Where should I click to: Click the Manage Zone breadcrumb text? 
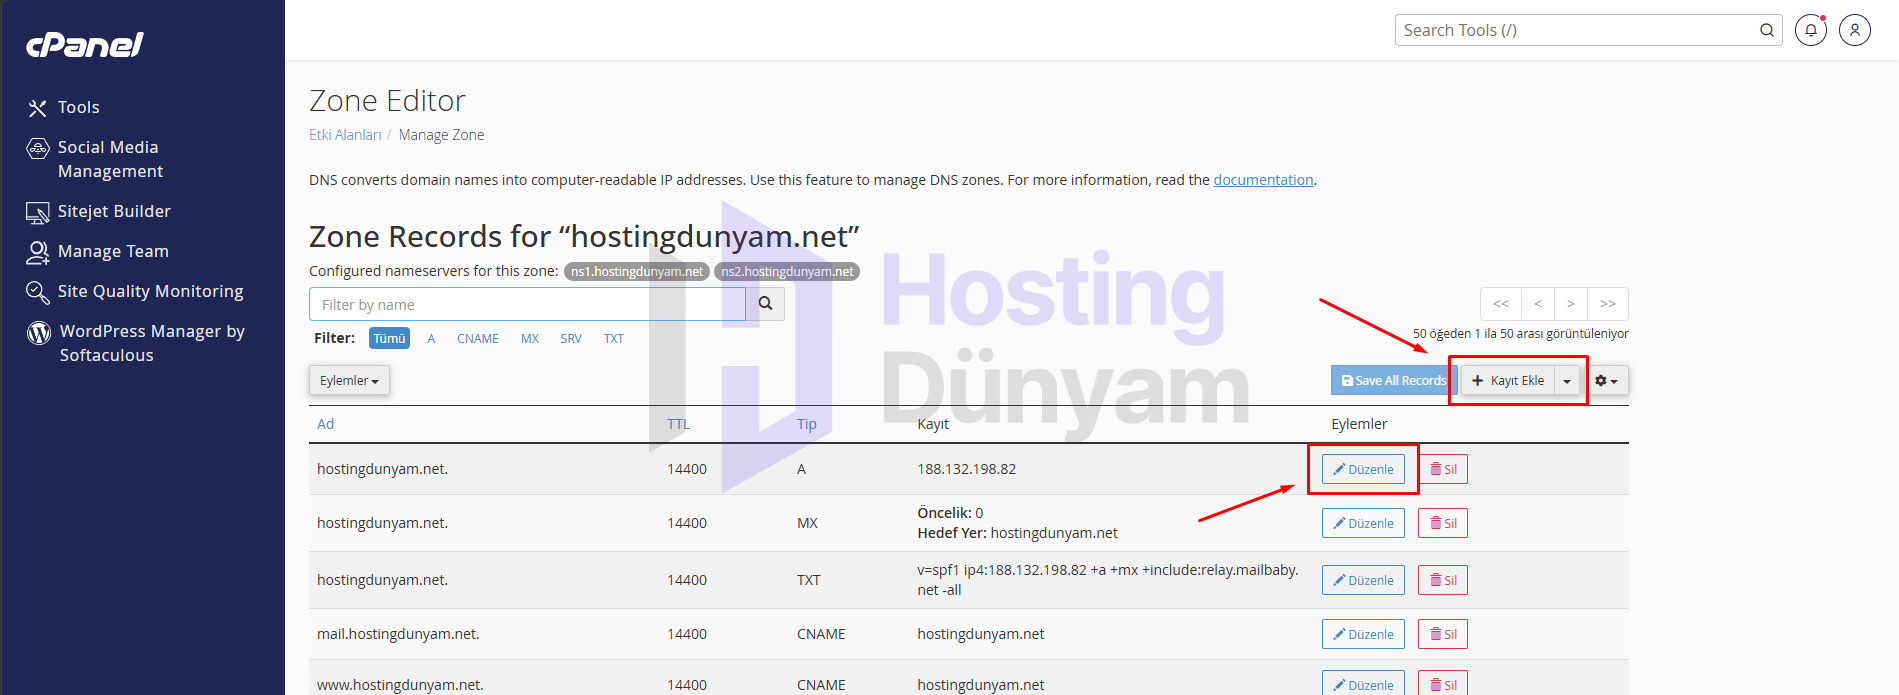(x=441, y=135)
